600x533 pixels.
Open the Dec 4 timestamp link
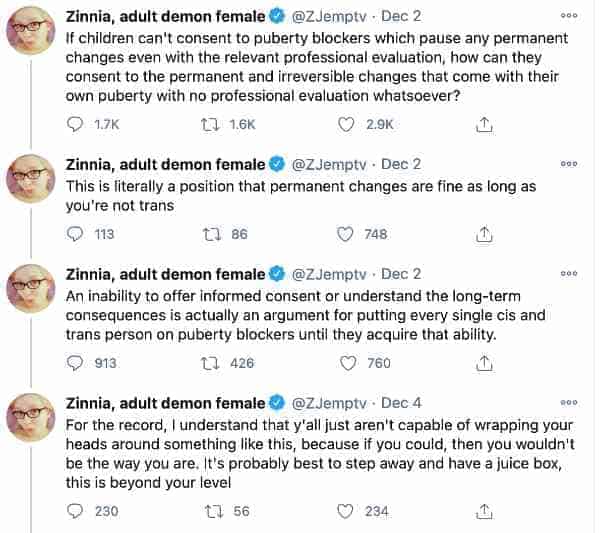[x=401, y=403]
